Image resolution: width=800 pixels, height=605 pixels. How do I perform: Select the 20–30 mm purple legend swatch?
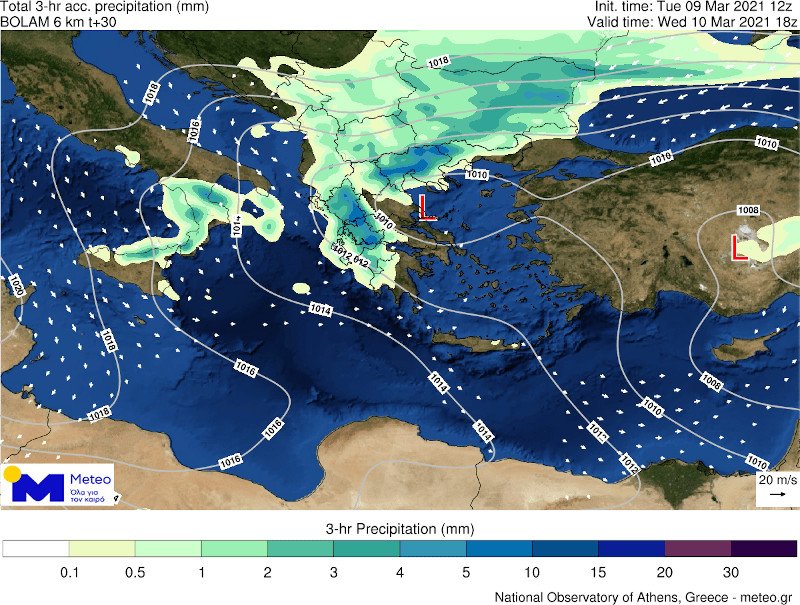(697, 548)
